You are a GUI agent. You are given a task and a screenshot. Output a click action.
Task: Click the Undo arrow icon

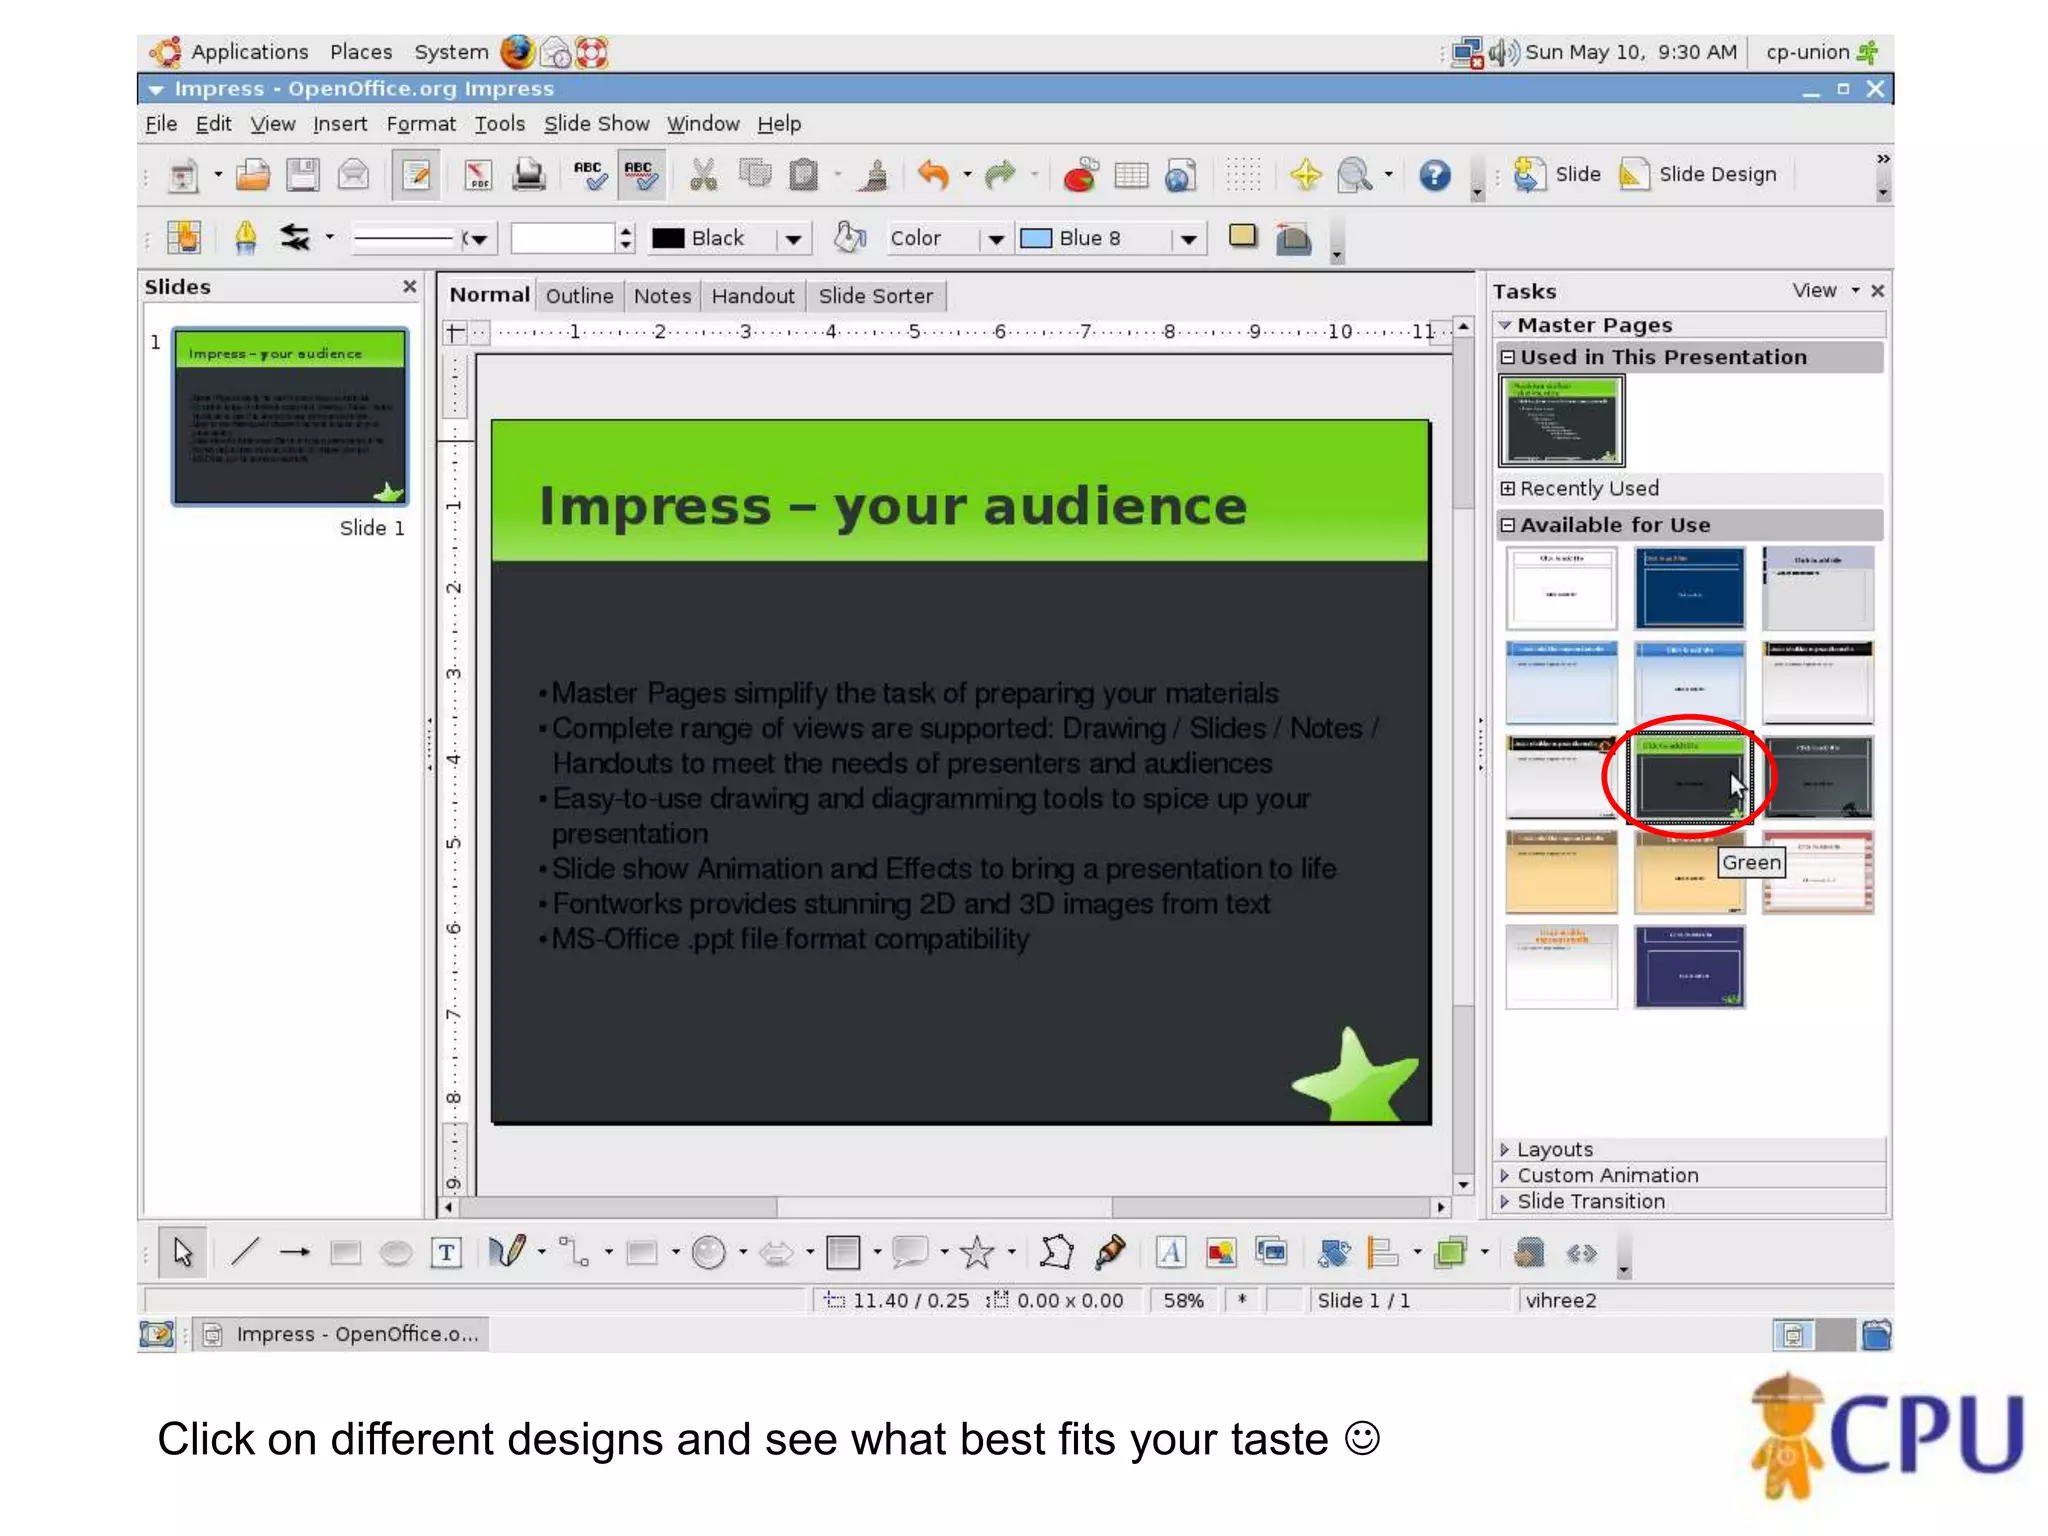(x=933, y=176)
